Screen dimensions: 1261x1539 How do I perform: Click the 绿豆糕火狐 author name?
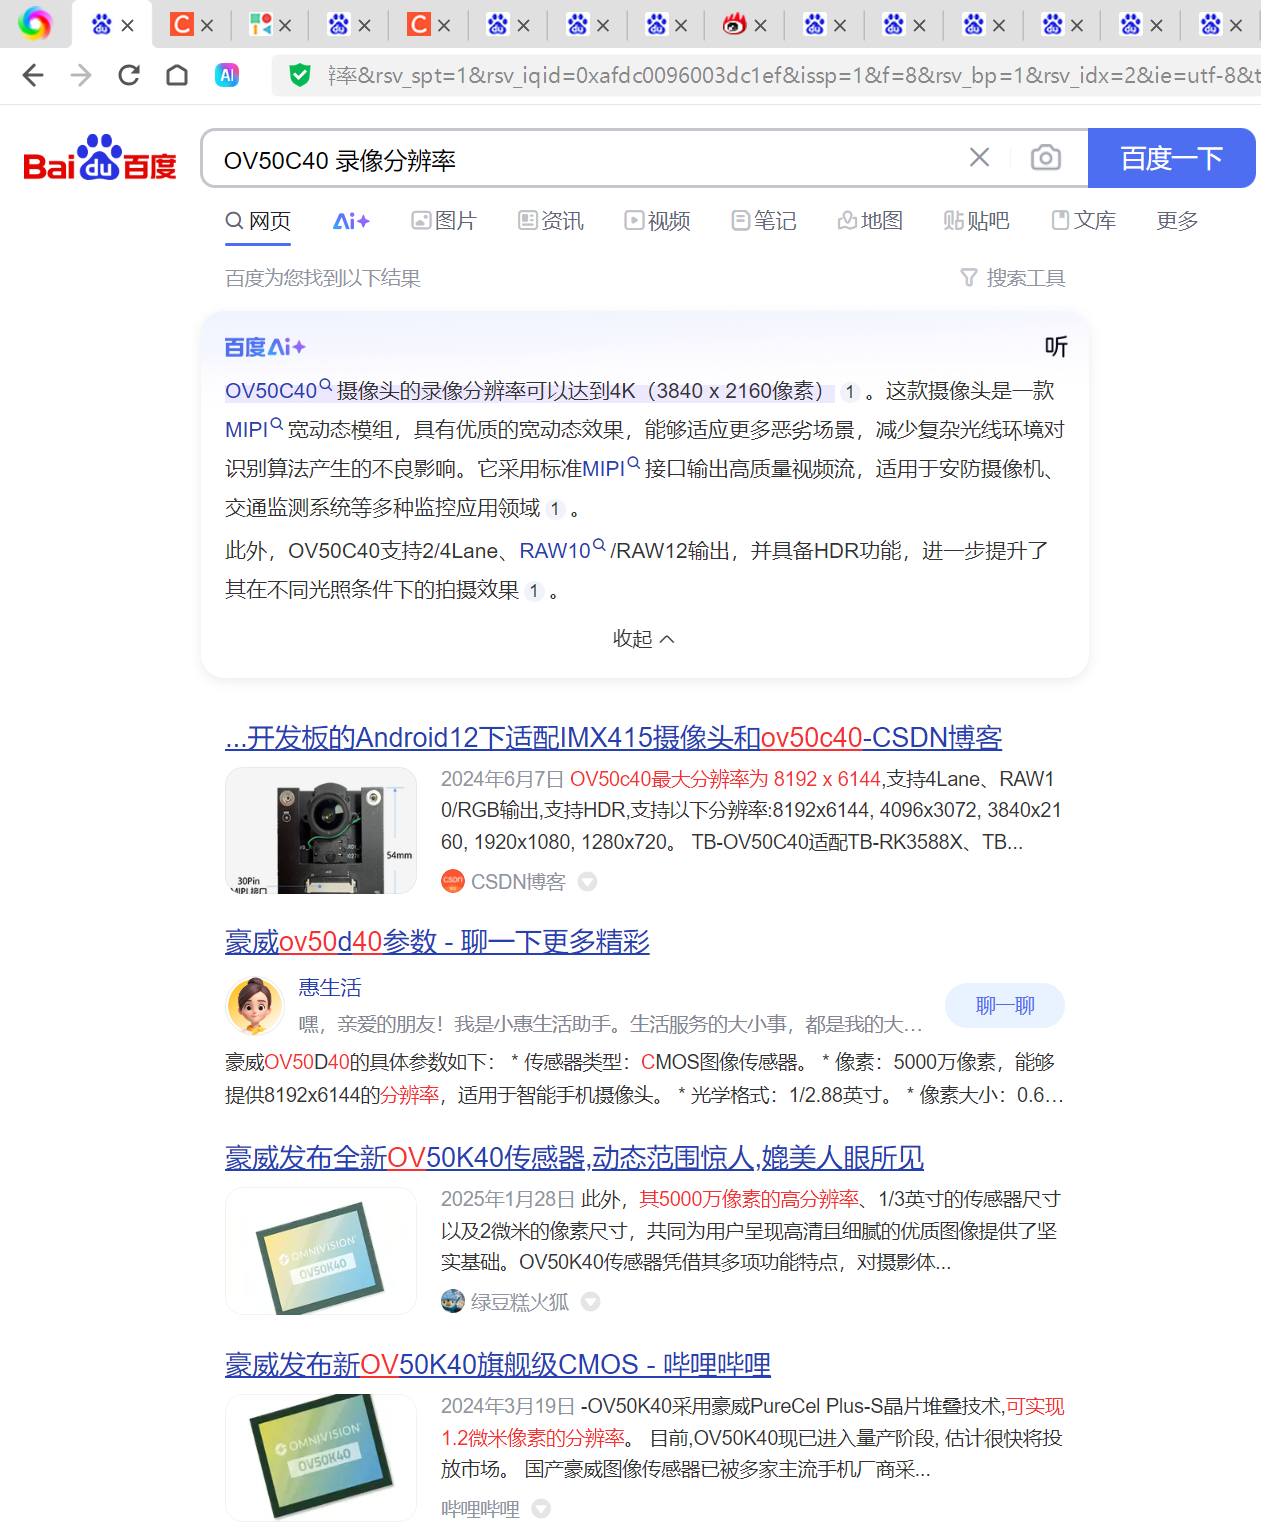click(x=520, y=1302)
